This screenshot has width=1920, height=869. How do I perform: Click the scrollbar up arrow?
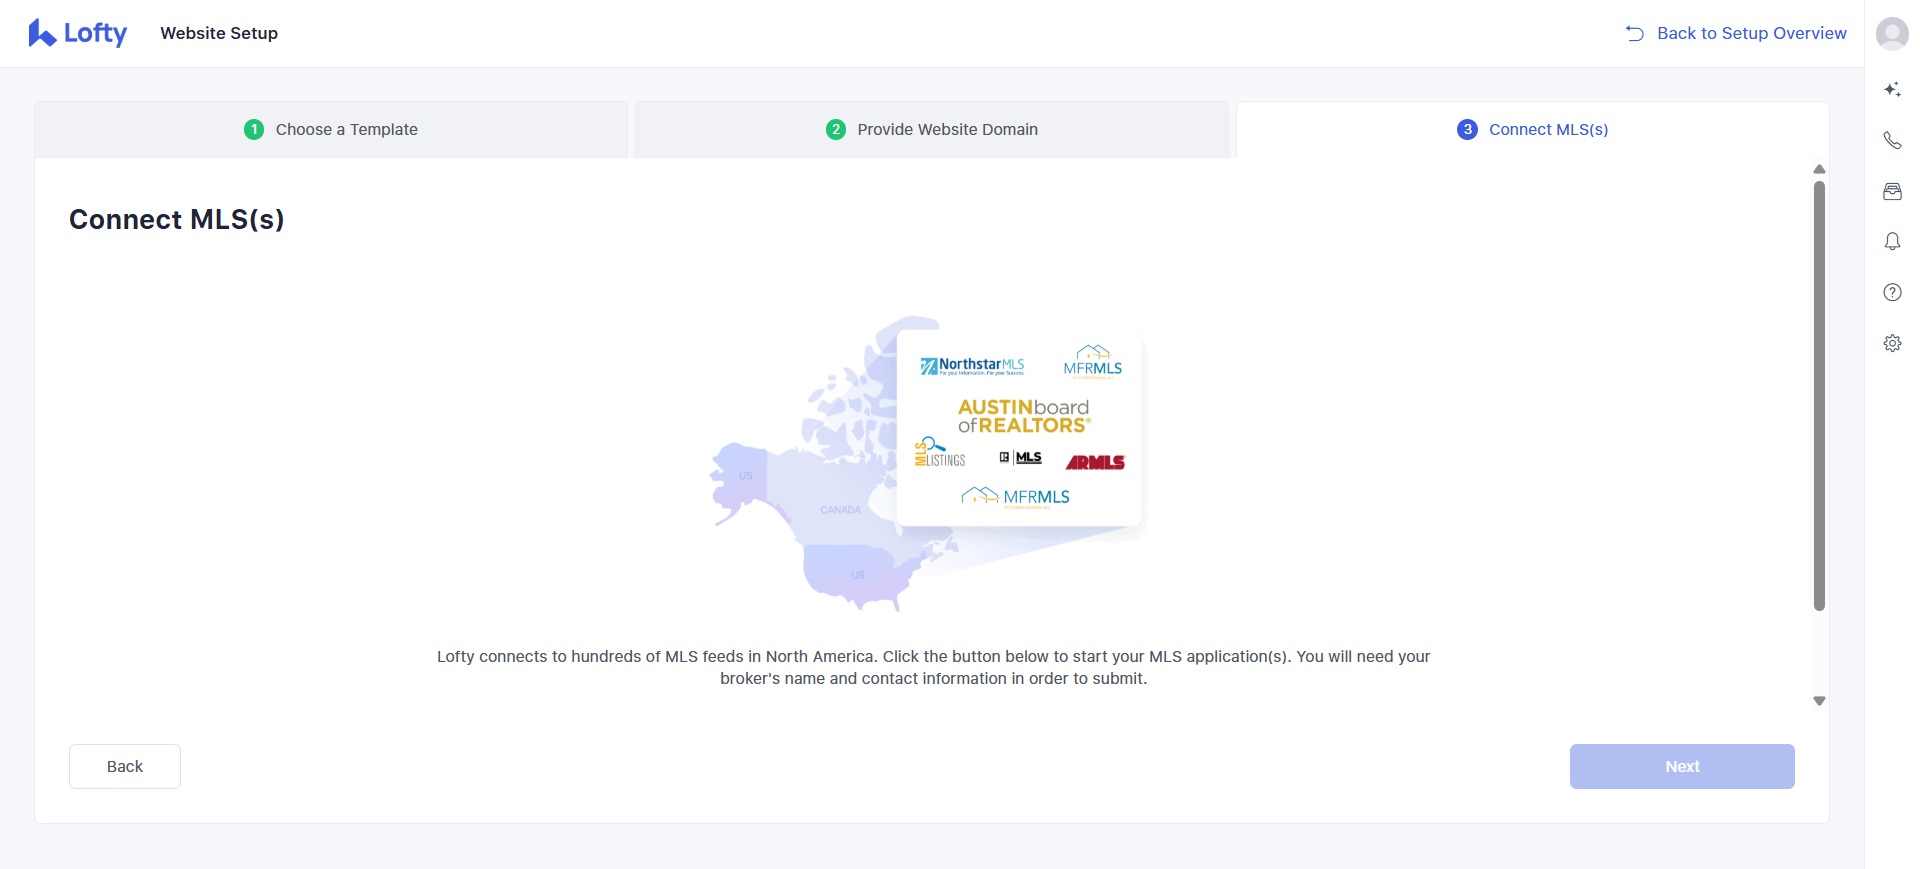[x=1819, y=169]
